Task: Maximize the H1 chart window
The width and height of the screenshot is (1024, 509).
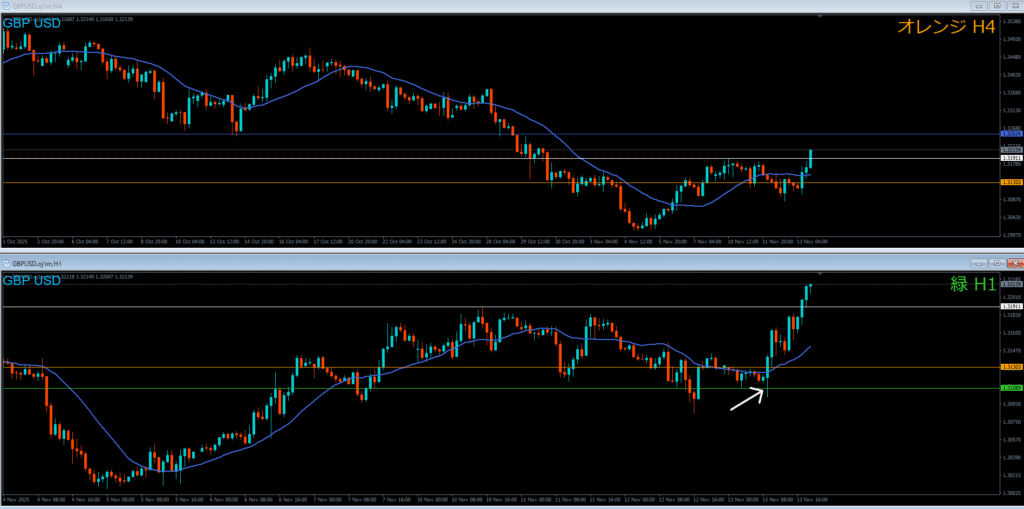Action: pos(995,261)
